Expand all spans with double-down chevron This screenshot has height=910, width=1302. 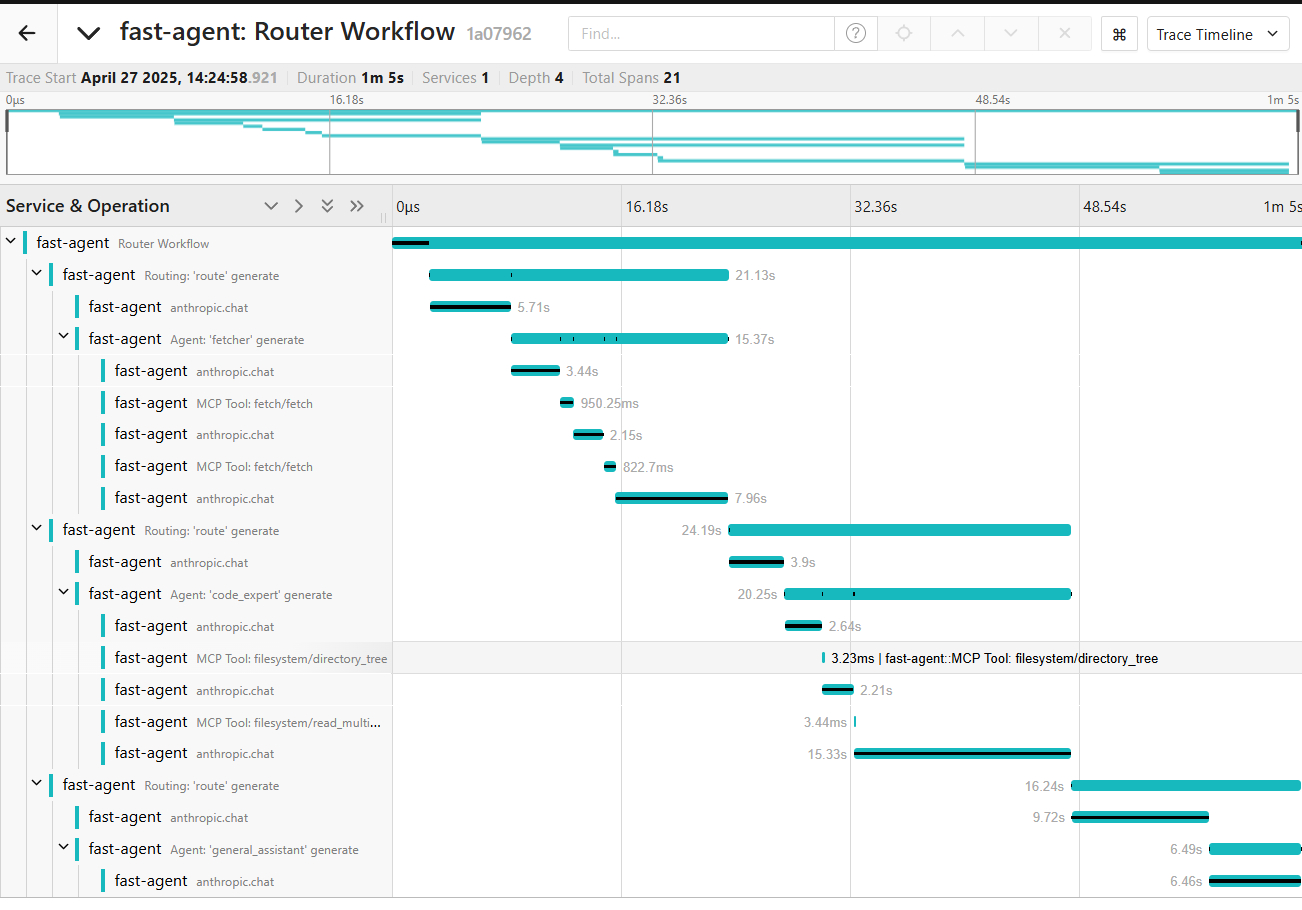tap(327, 206)
